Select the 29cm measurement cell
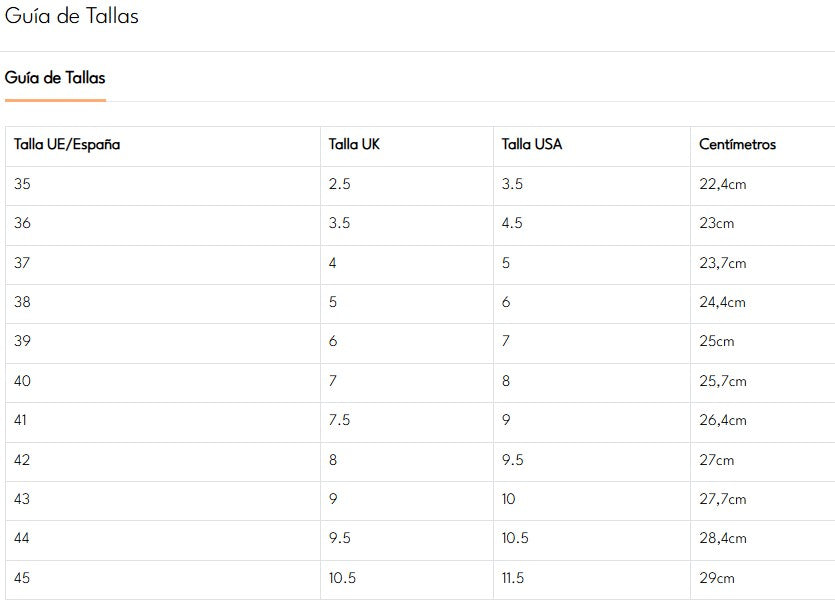The height and width of the screenshot is (616, 835). 717,578
